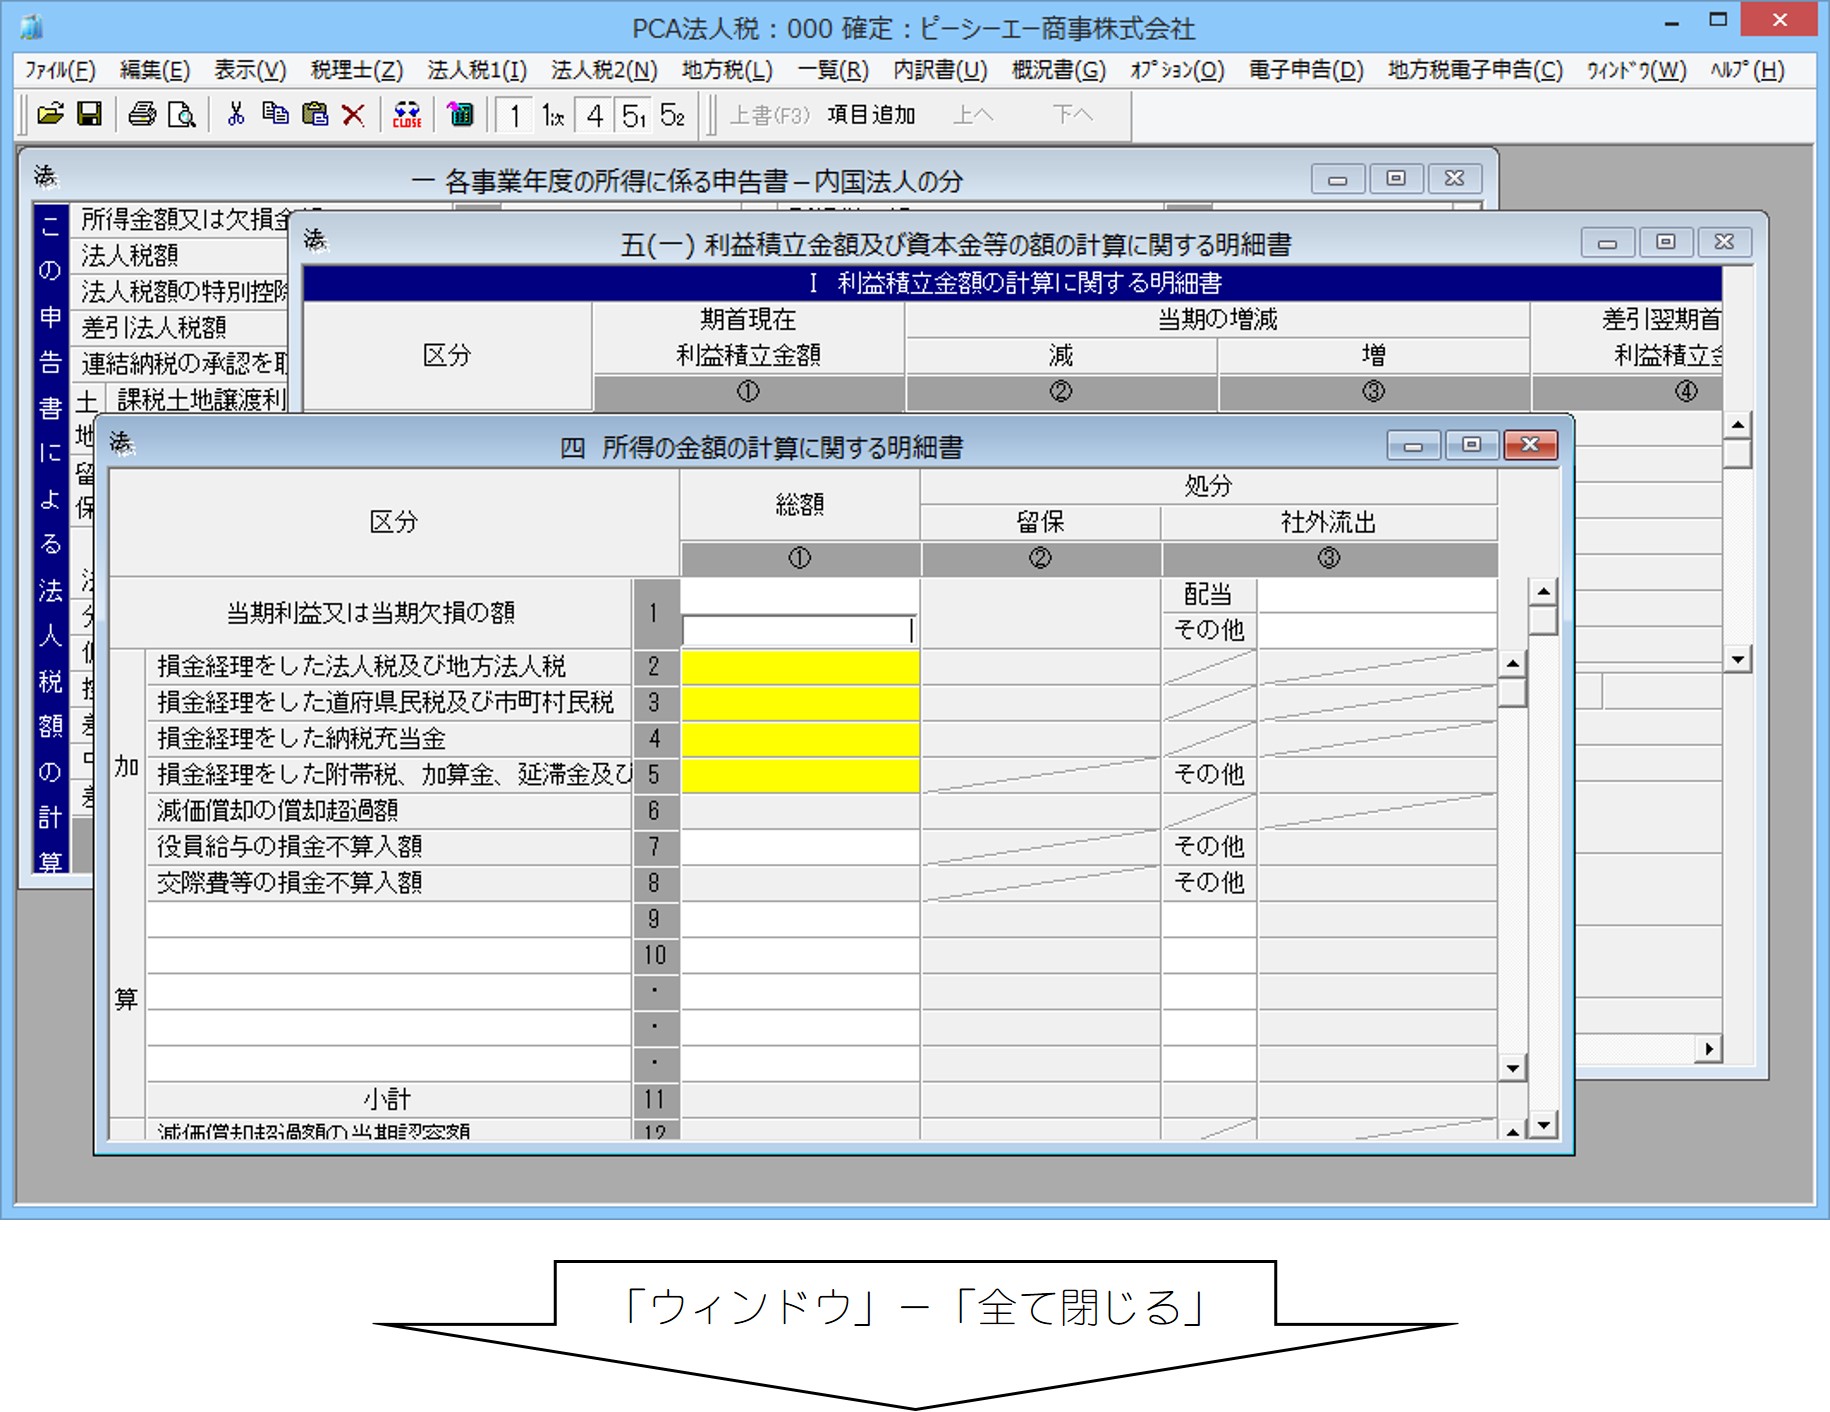Click the row 9 blank 区分 field
The image size is (1830, 1412).
tap(389, 919)
